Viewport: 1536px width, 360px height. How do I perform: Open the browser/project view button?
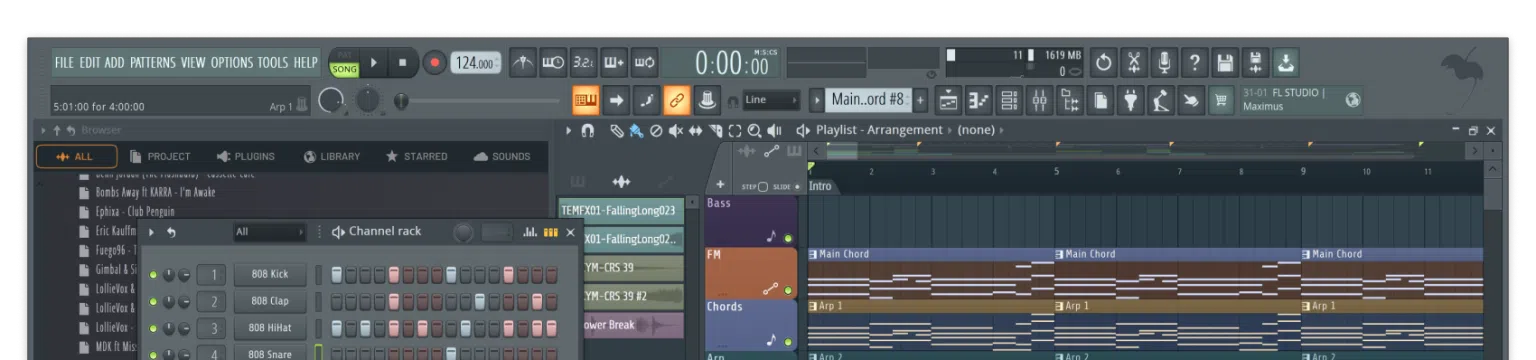(x=1070, y=100)
